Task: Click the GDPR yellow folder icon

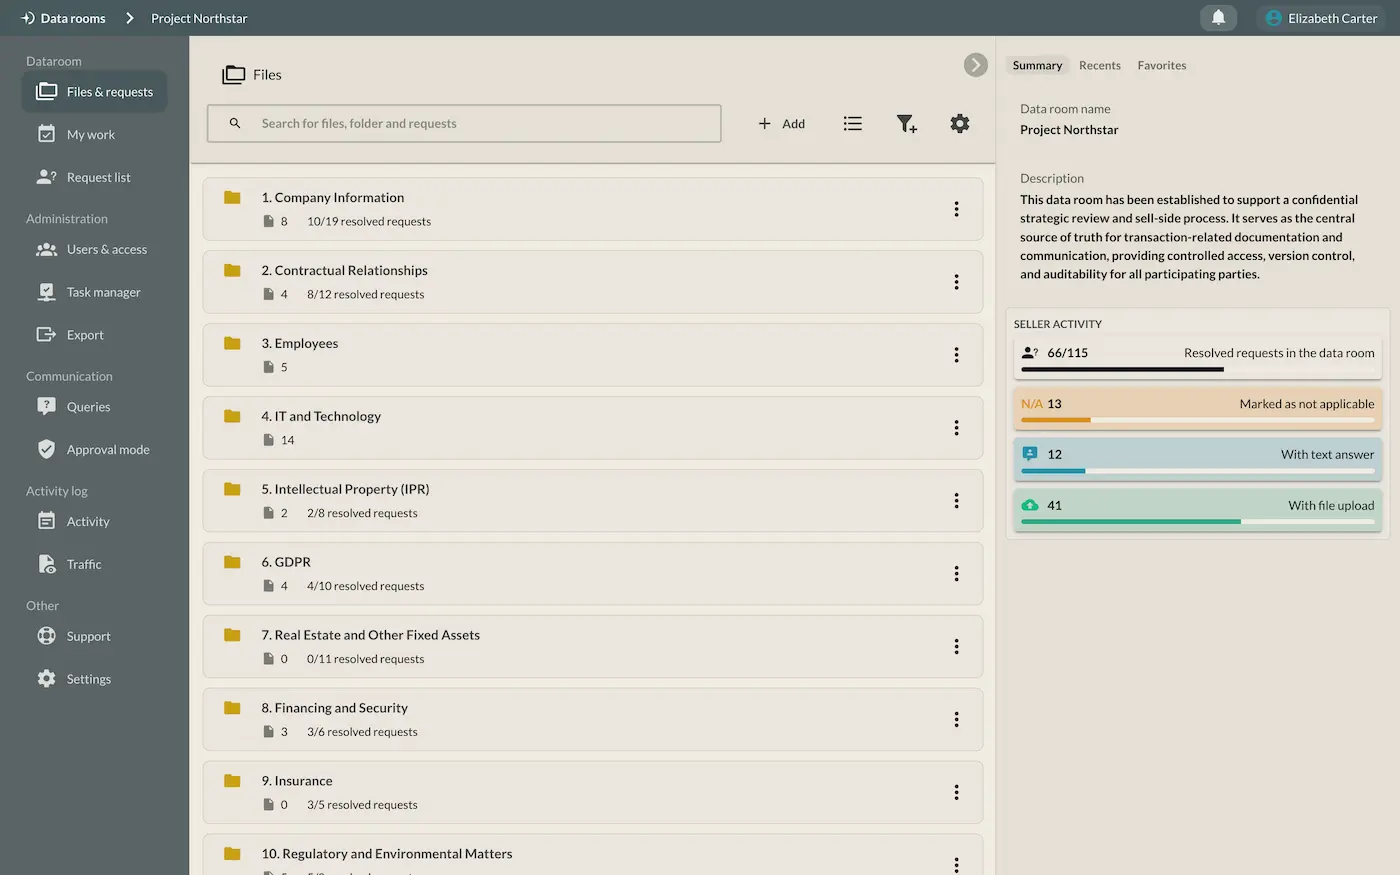Action: [x=232, y=562]
